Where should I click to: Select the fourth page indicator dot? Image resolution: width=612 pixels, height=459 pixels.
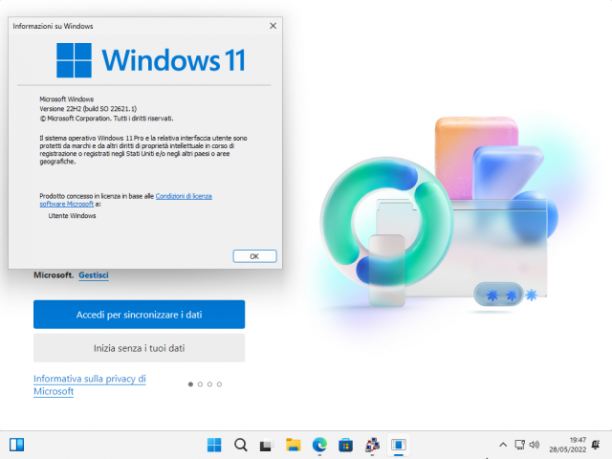coord(219,384)
